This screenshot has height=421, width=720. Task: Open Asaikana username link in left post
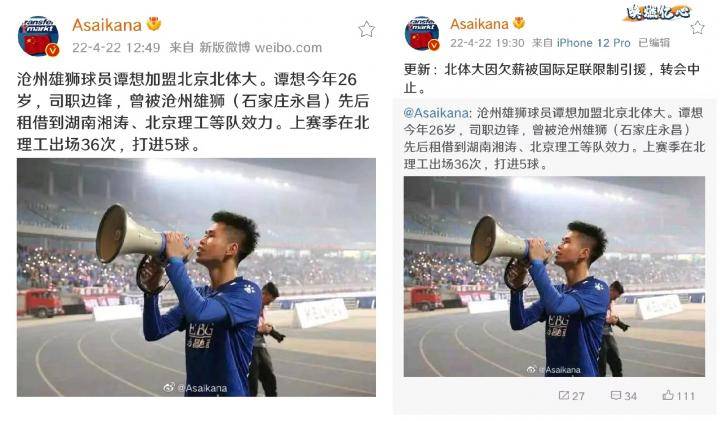(107, 25)
